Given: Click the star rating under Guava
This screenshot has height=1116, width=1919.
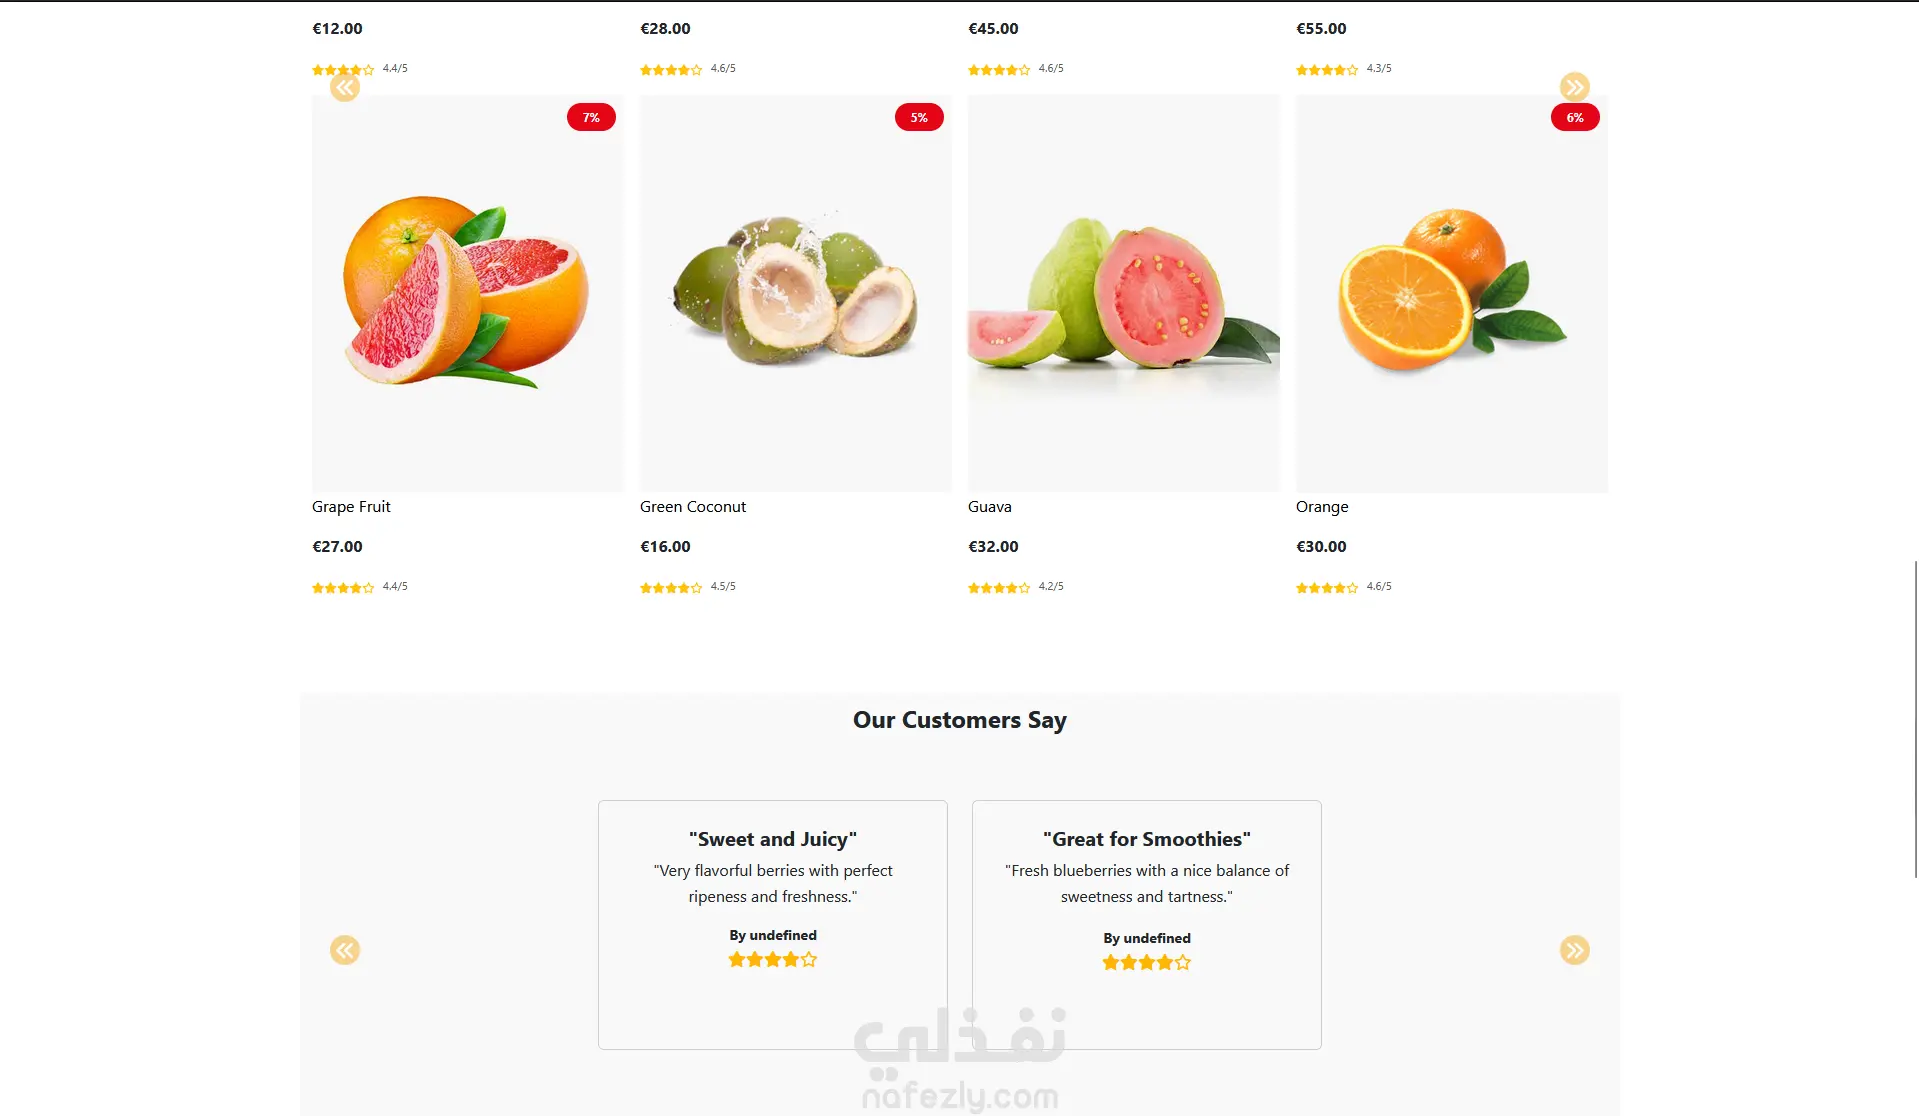Looking at the screenshot, I should tap(999, 588).
